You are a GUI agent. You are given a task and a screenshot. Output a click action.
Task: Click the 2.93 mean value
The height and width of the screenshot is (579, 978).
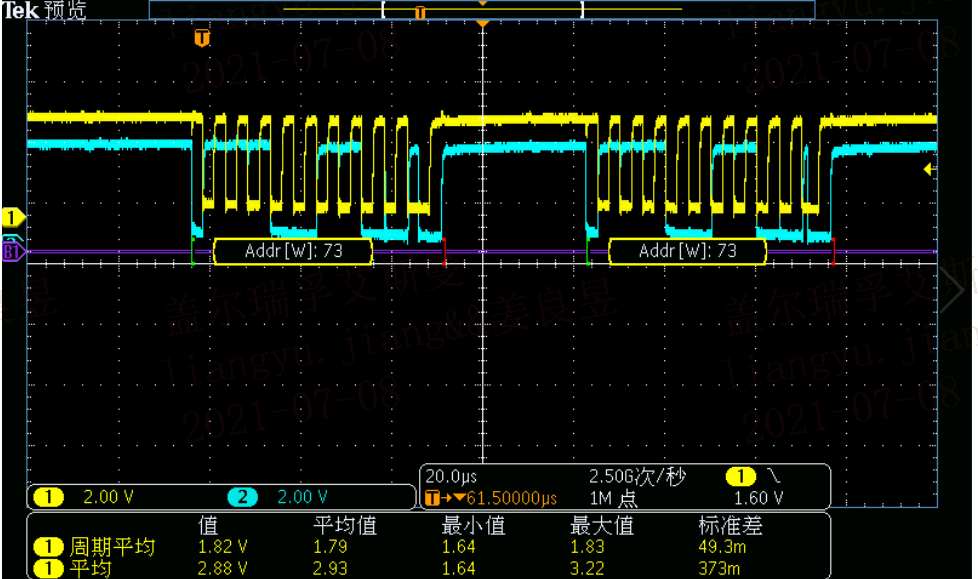(330, 568)
